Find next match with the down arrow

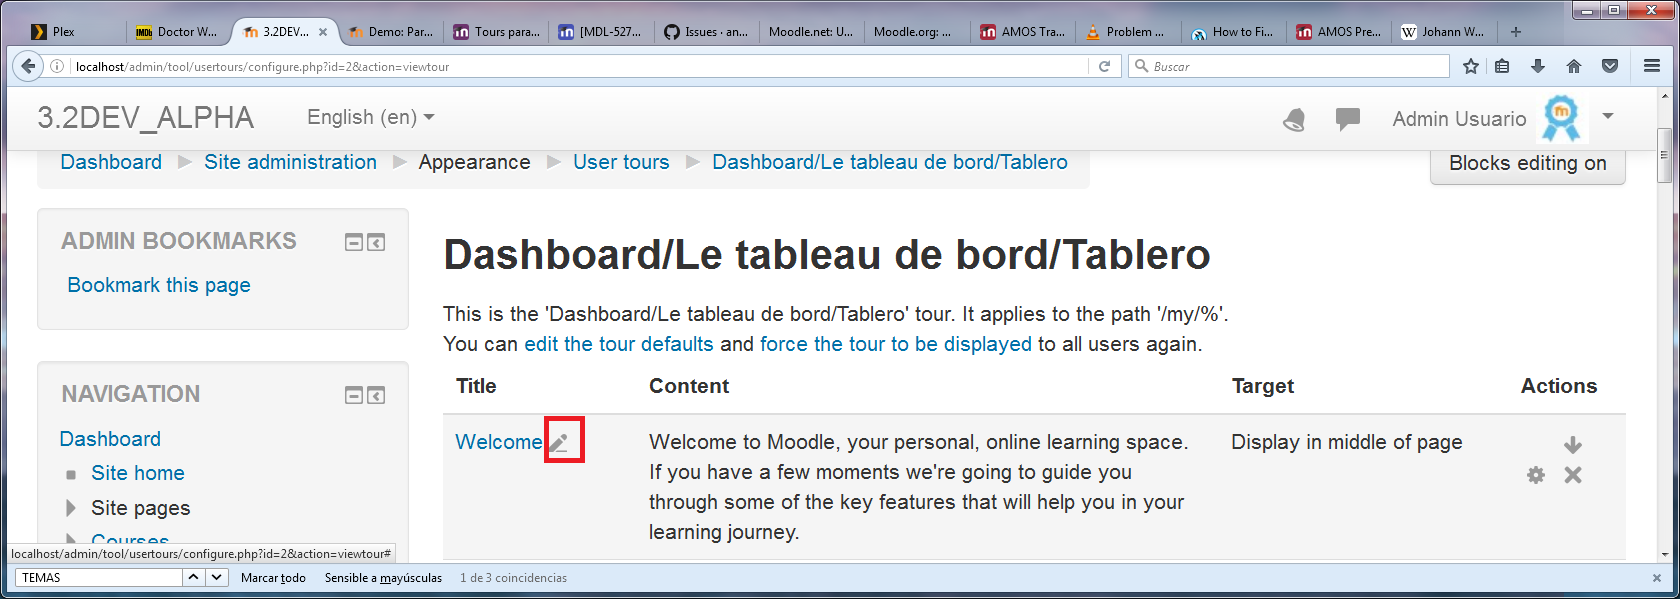coord(217,577)
